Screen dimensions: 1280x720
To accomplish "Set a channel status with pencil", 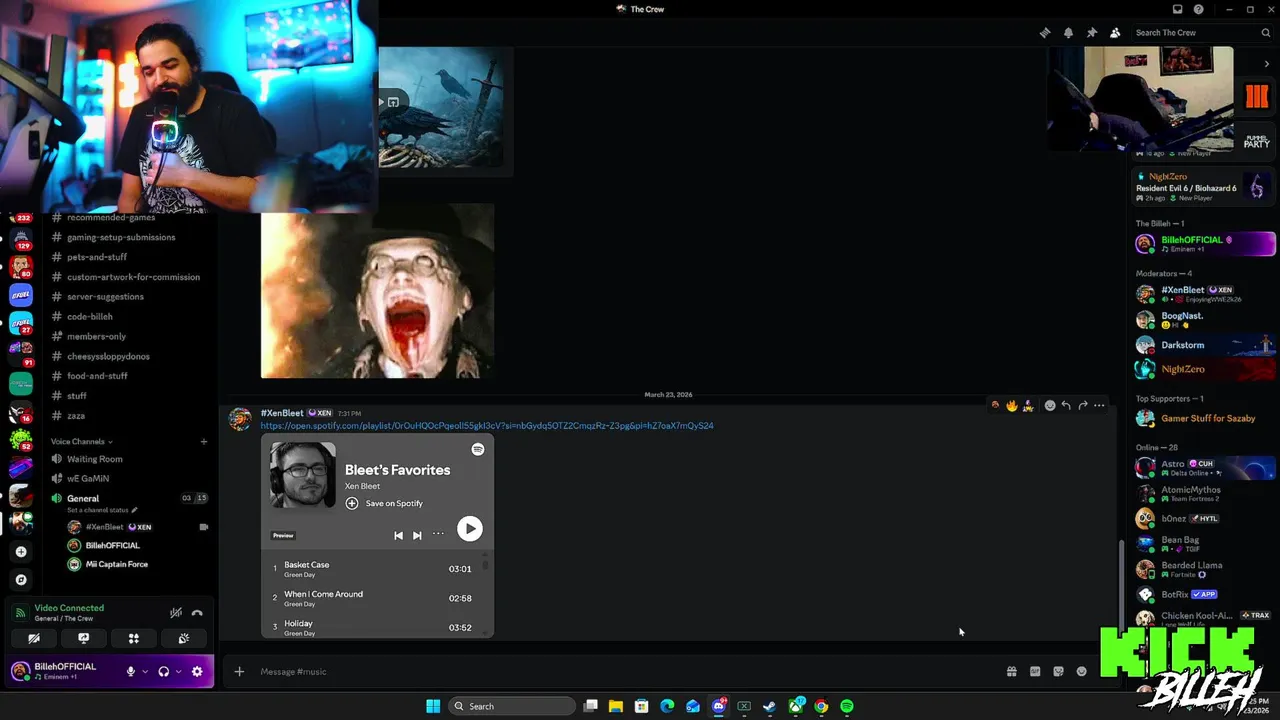I will coord(102,510).
